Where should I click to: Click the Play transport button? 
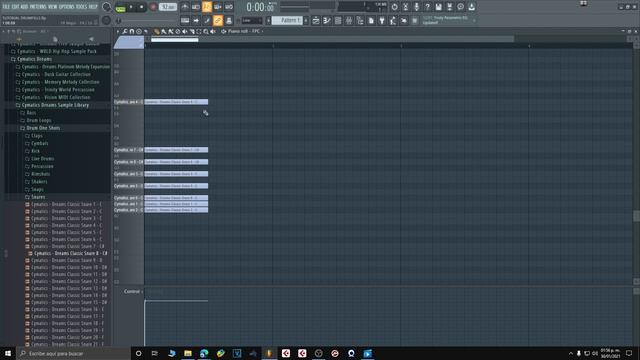131,7
